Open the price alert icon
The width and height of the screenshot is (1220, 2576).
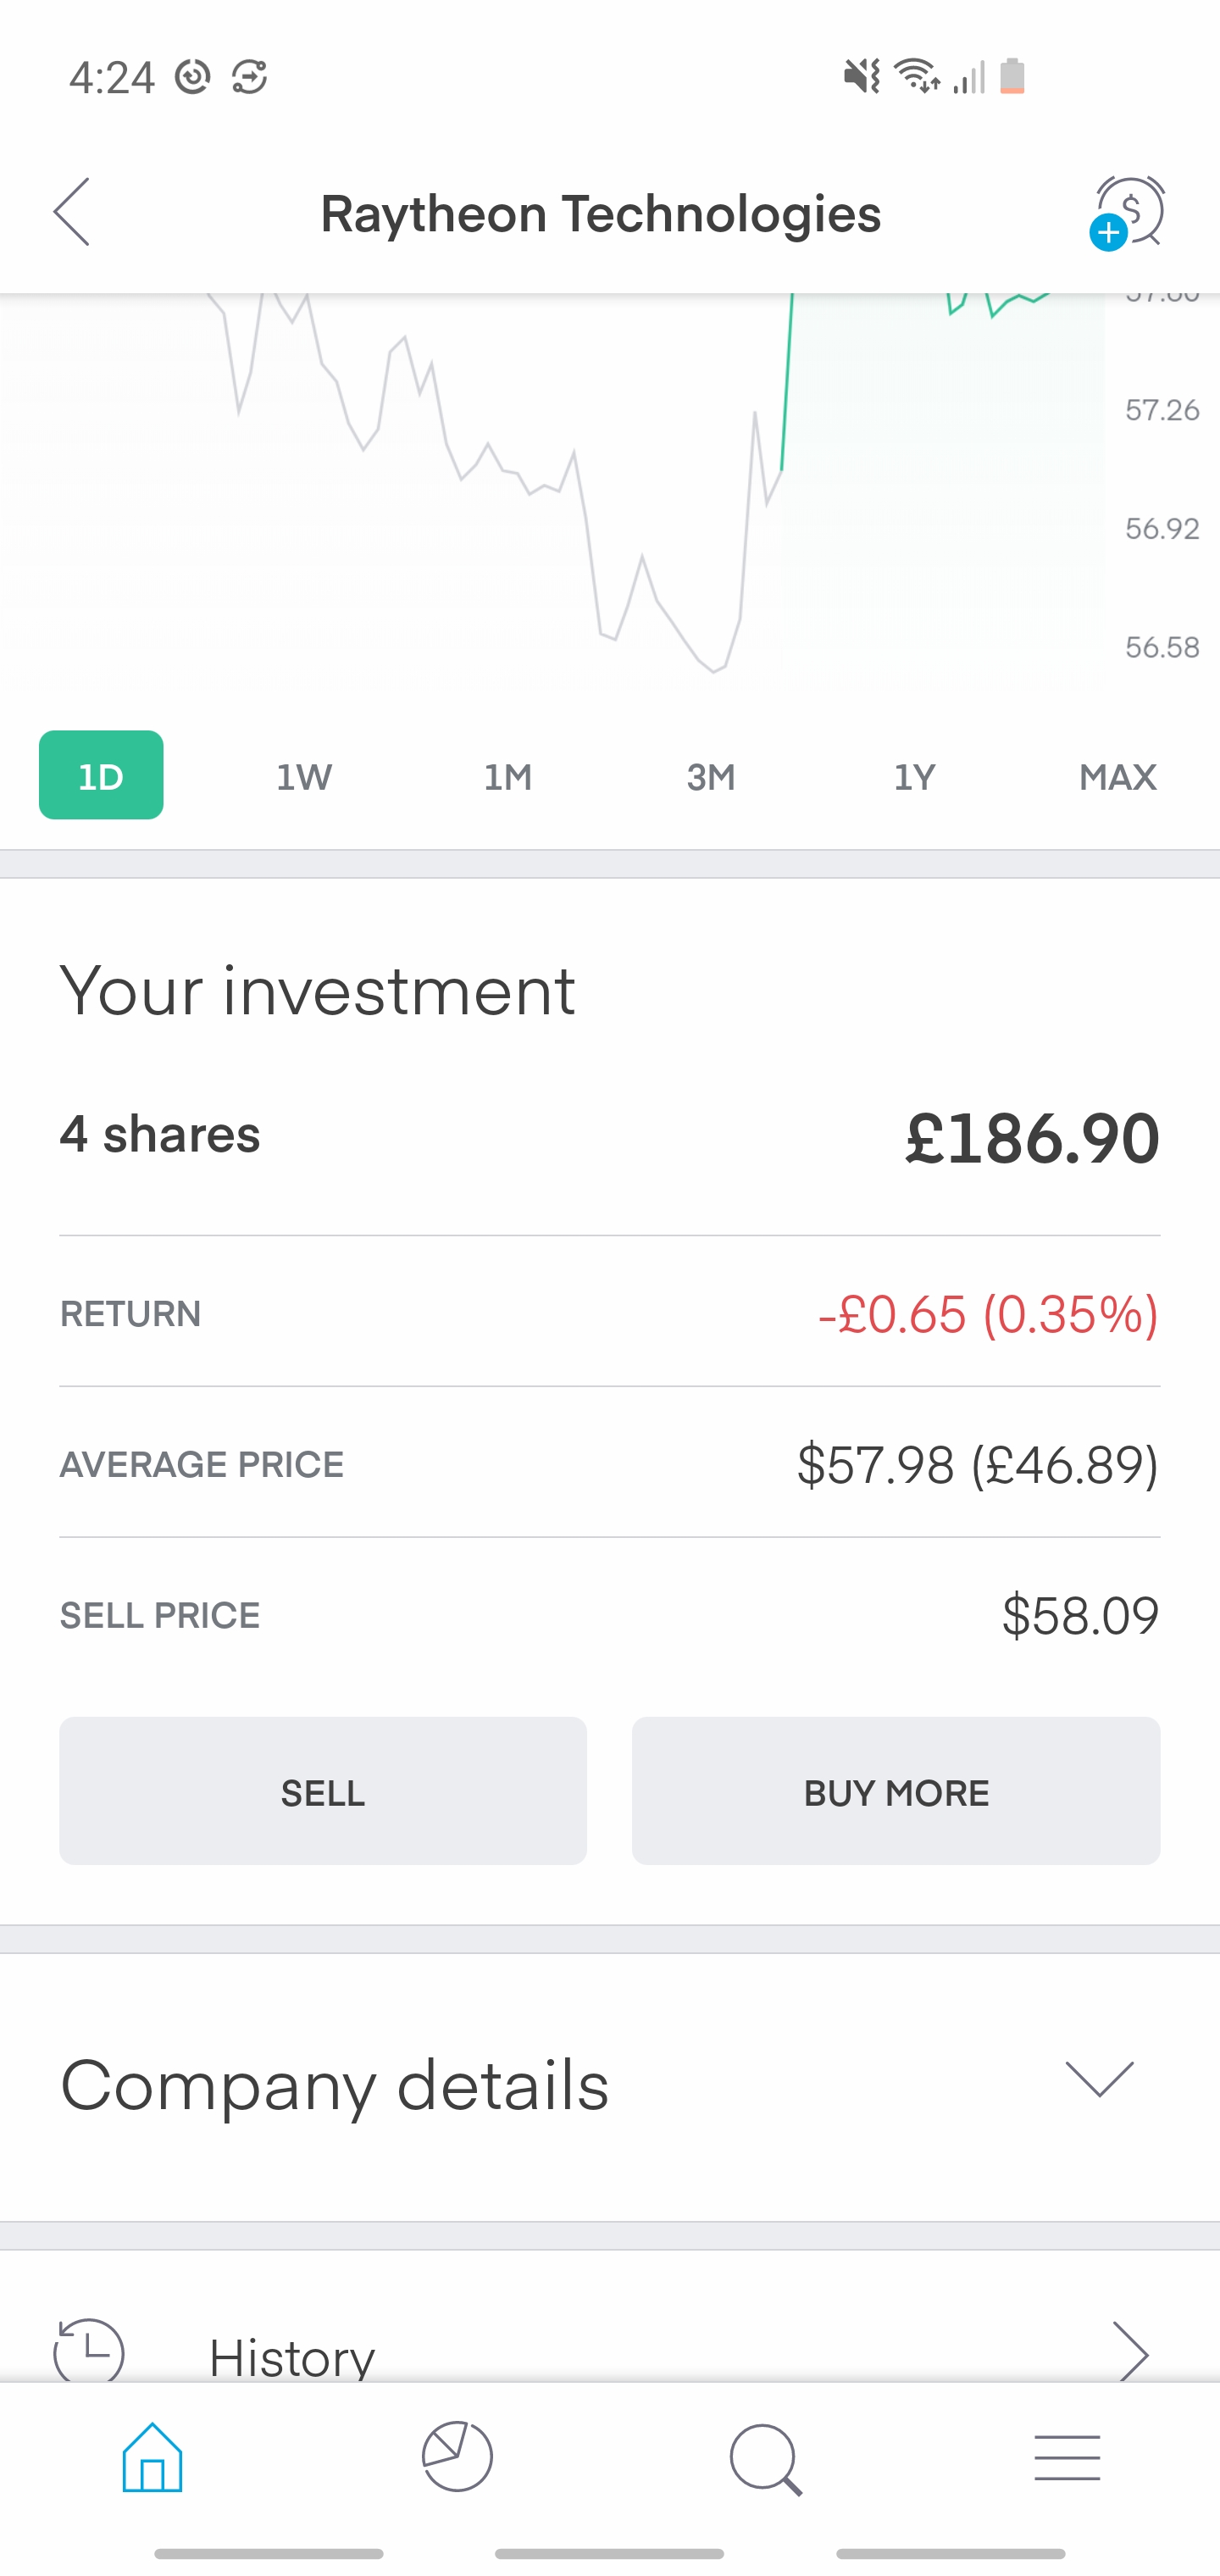(x=1128, y=211)
